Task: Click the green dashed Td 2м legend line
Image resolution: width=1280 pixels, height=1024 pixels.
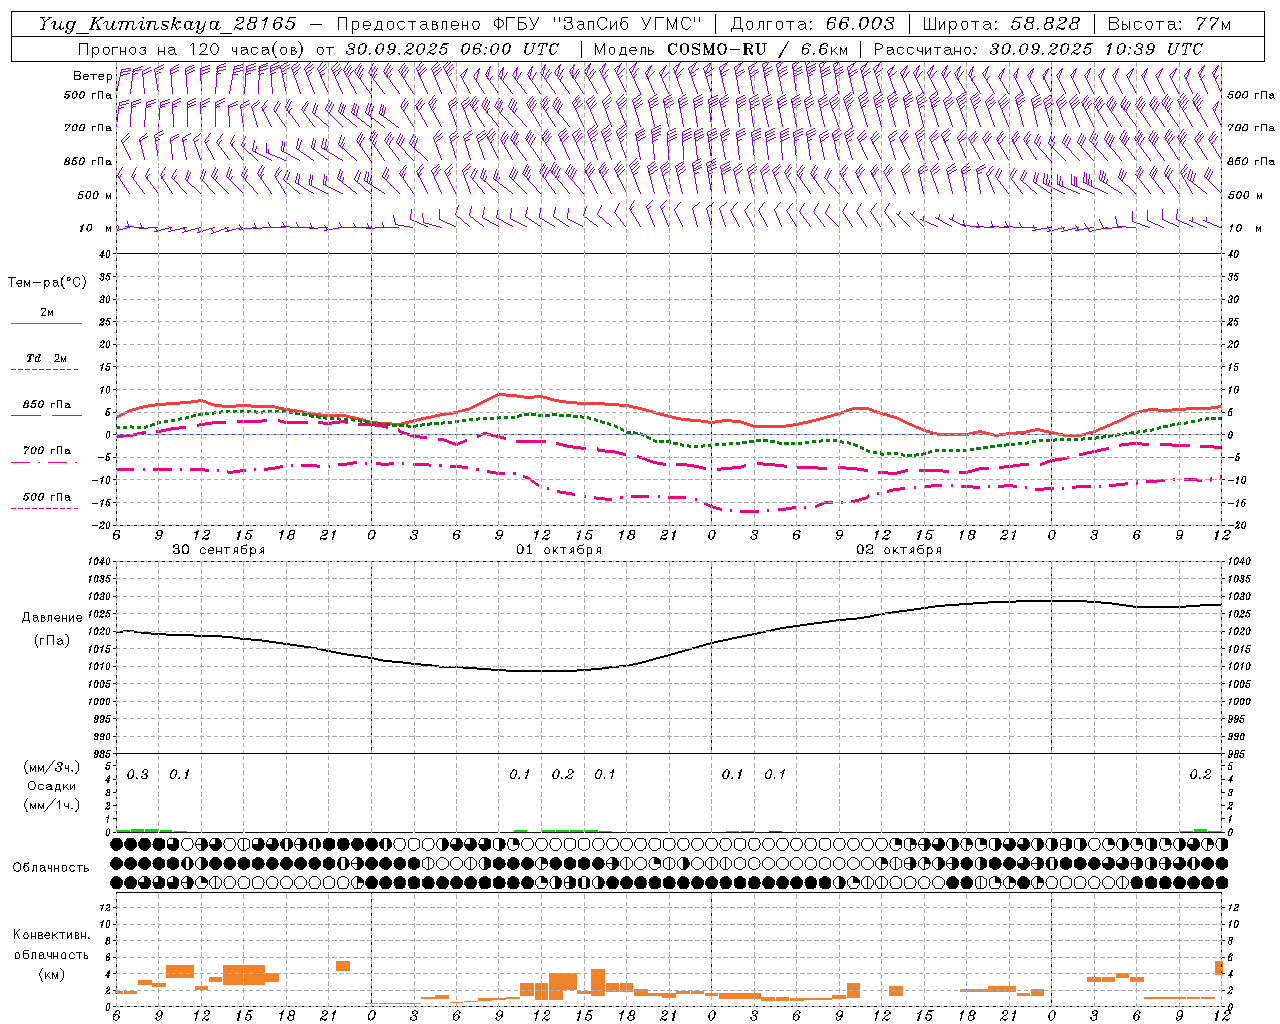Action: tap(46, 370)
